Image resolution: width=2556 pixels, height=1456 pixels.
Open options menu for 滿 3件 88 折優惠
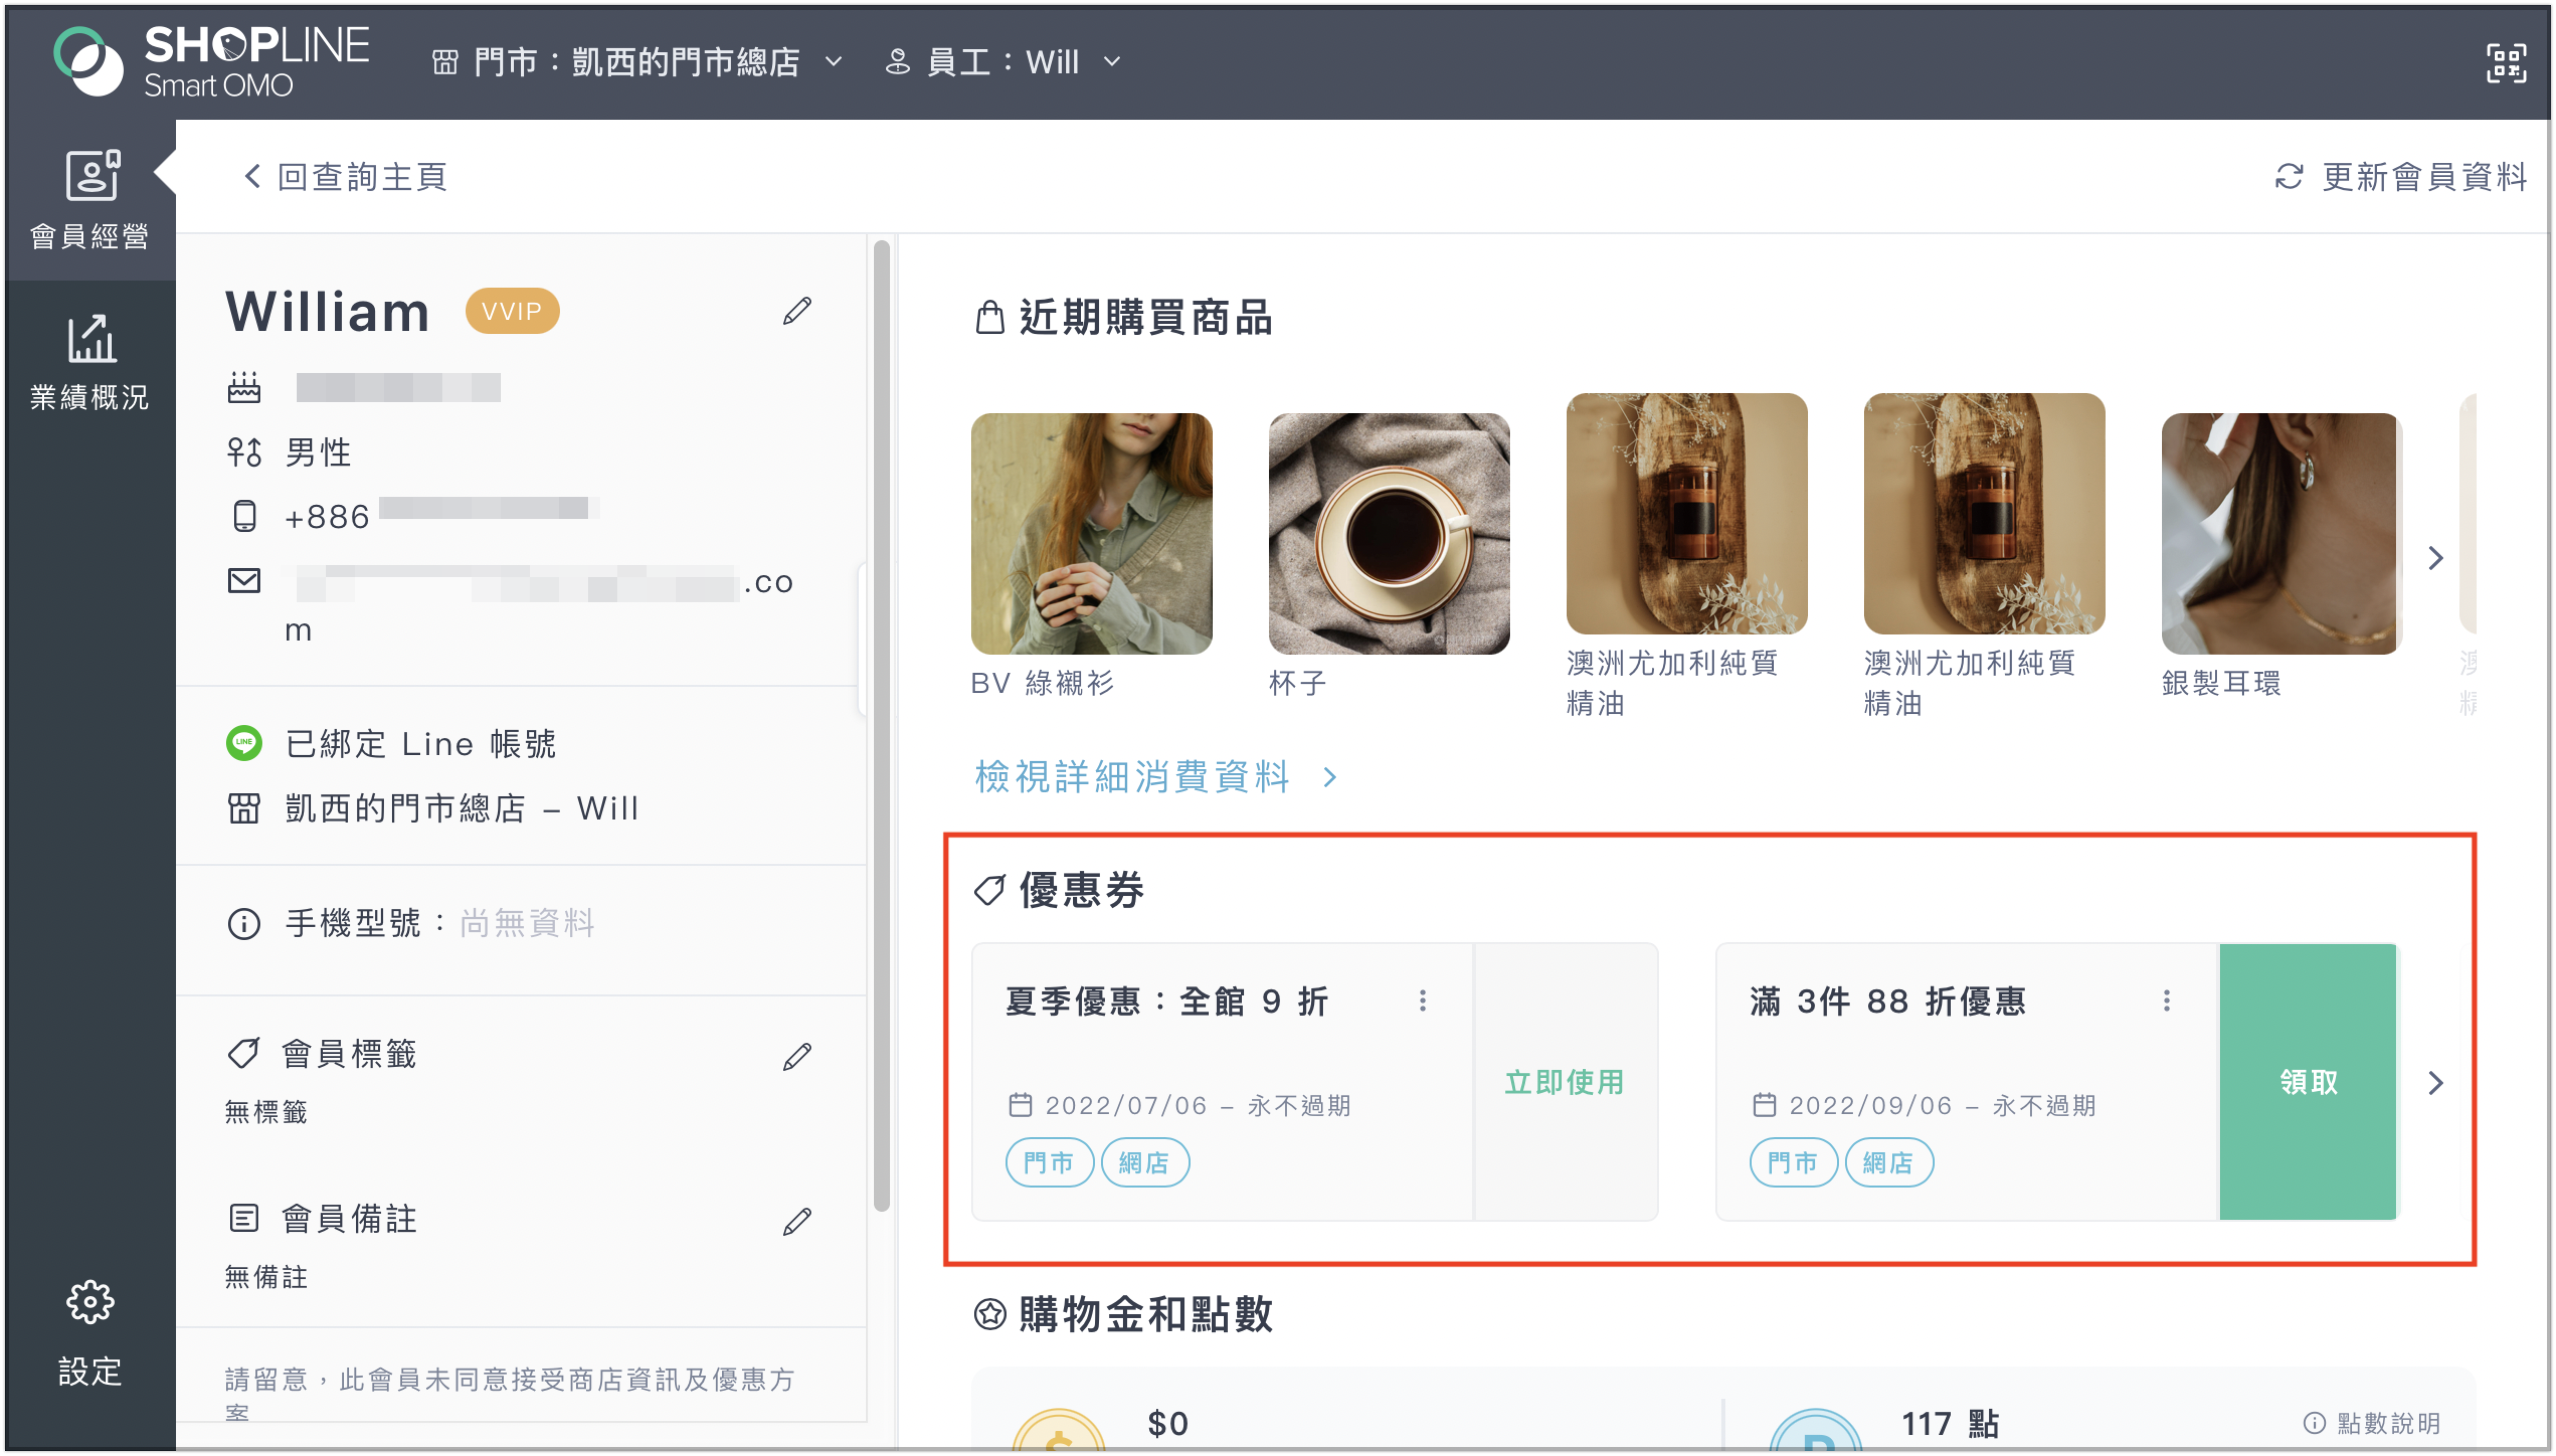(x=2166, y=1001)
